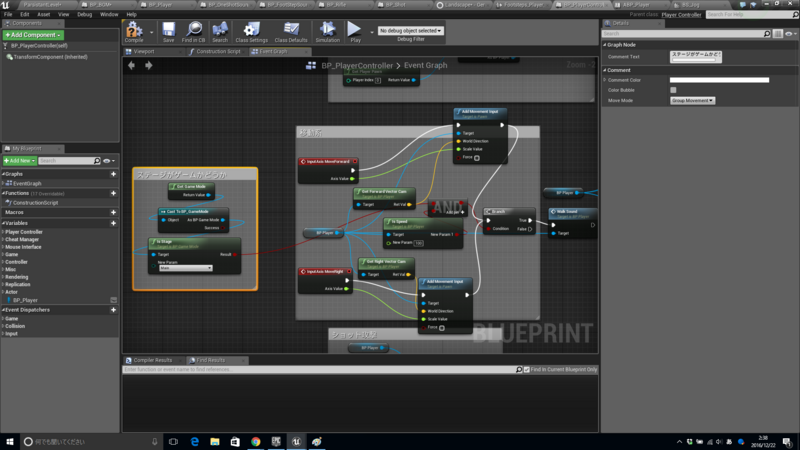Save the blueprint with Save icon
The height and width of the screenshot is (450, 800).
[168, 32]
